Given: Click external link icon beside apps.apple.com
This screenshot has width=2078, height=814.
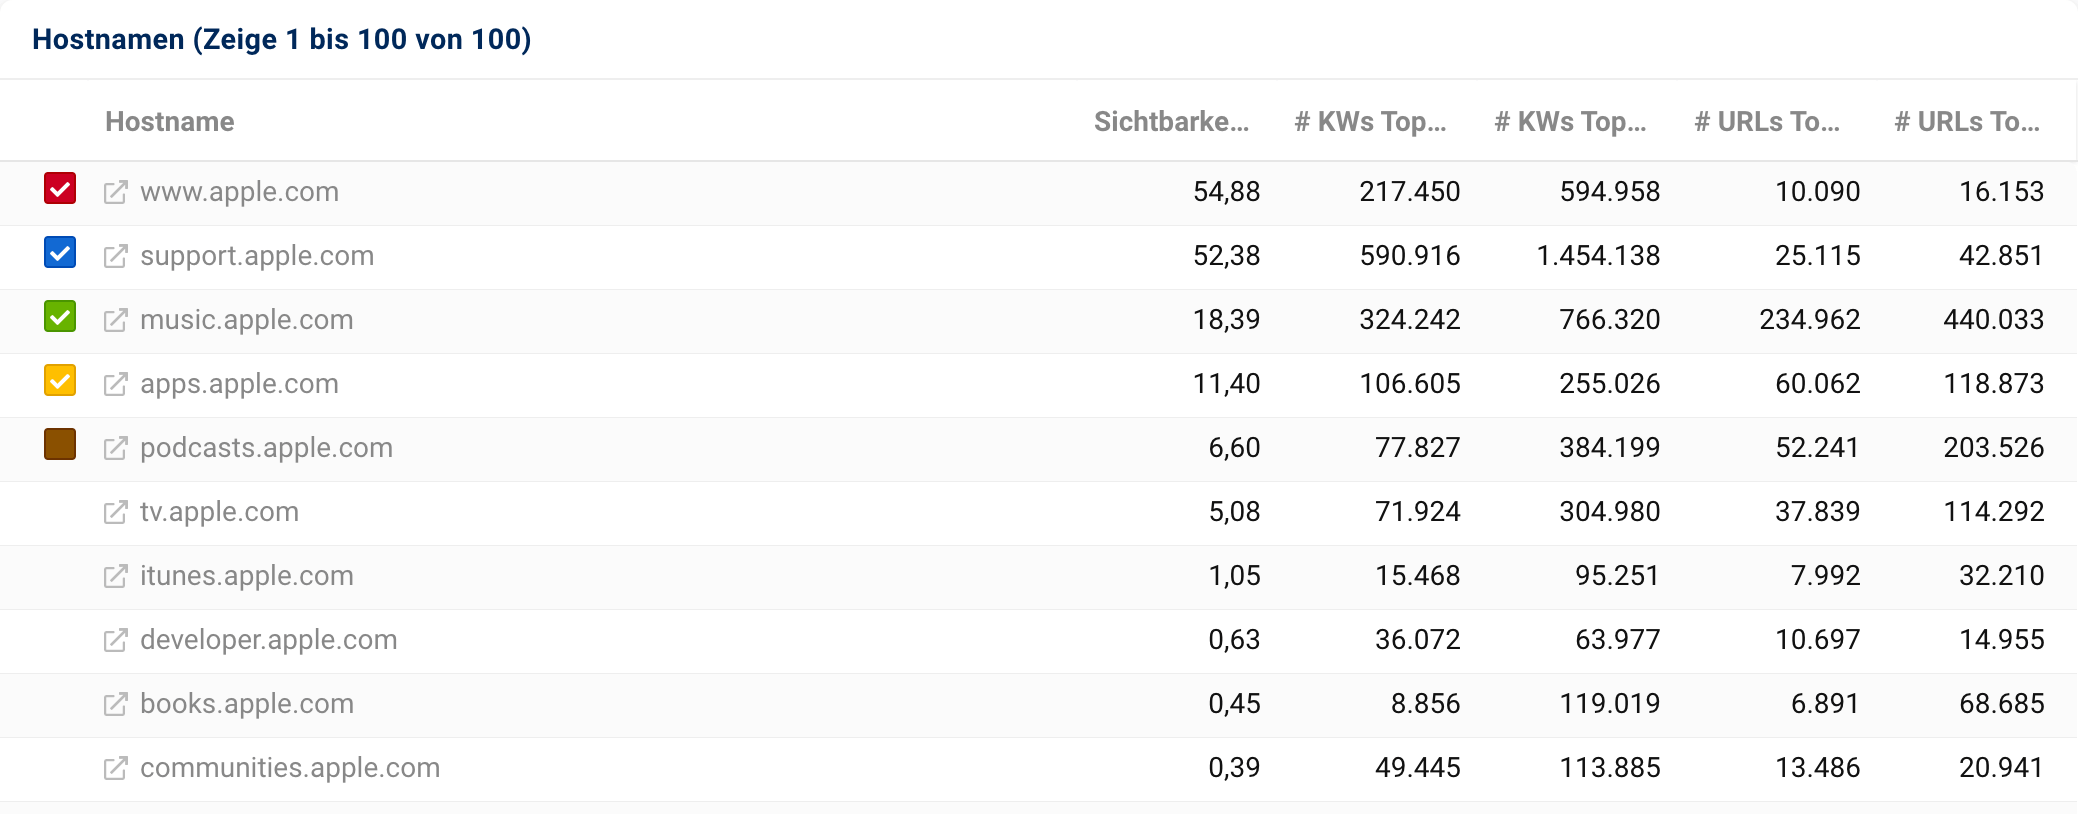Looking at the screenshot, I should click(116, 384).
